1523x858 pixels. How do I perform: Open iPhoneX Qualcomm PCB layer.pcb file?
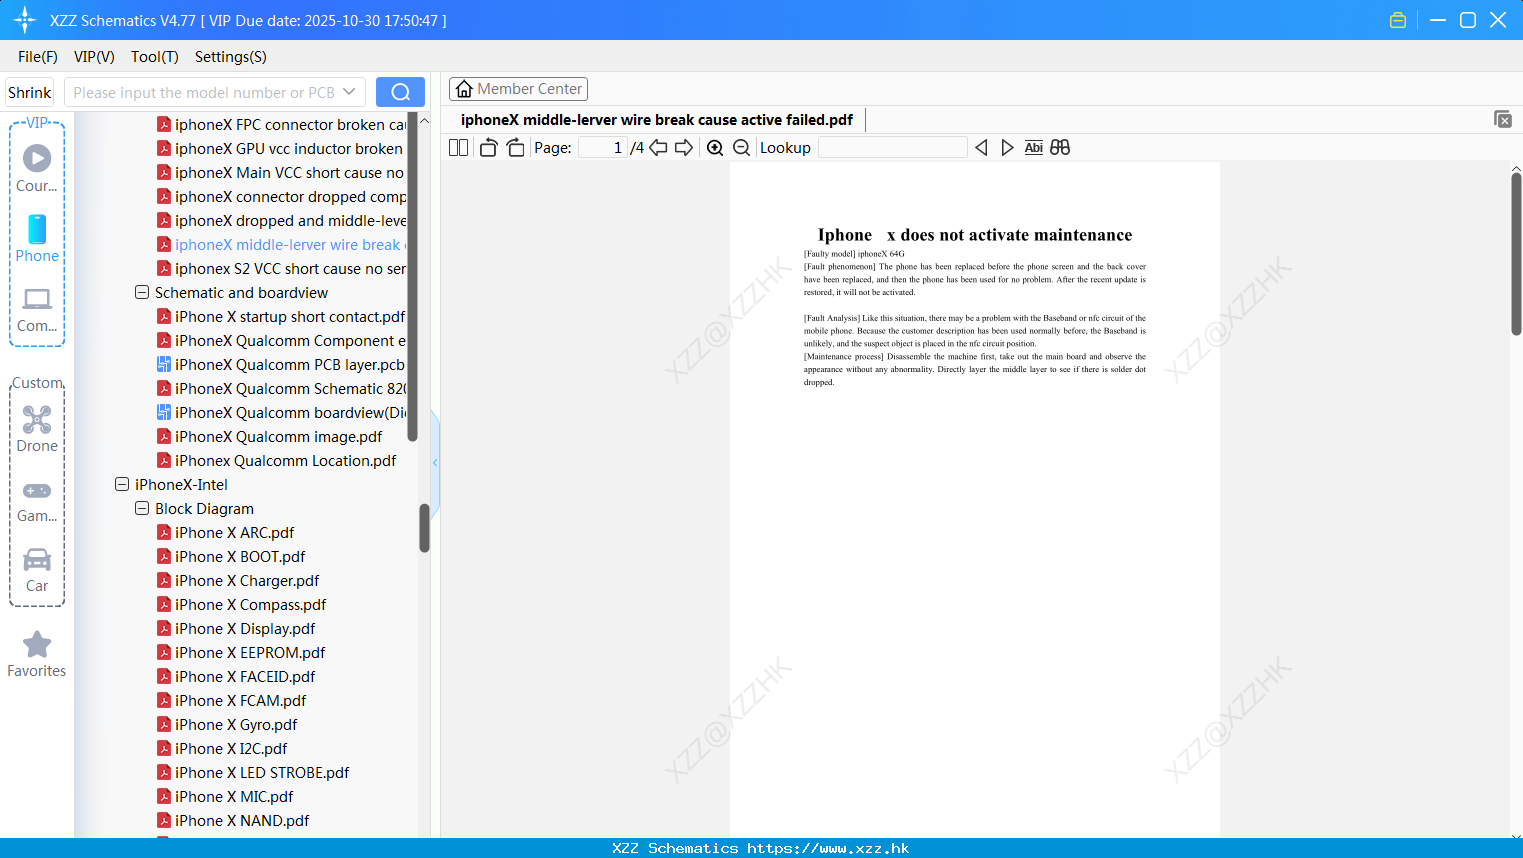(x=281, y=364)
